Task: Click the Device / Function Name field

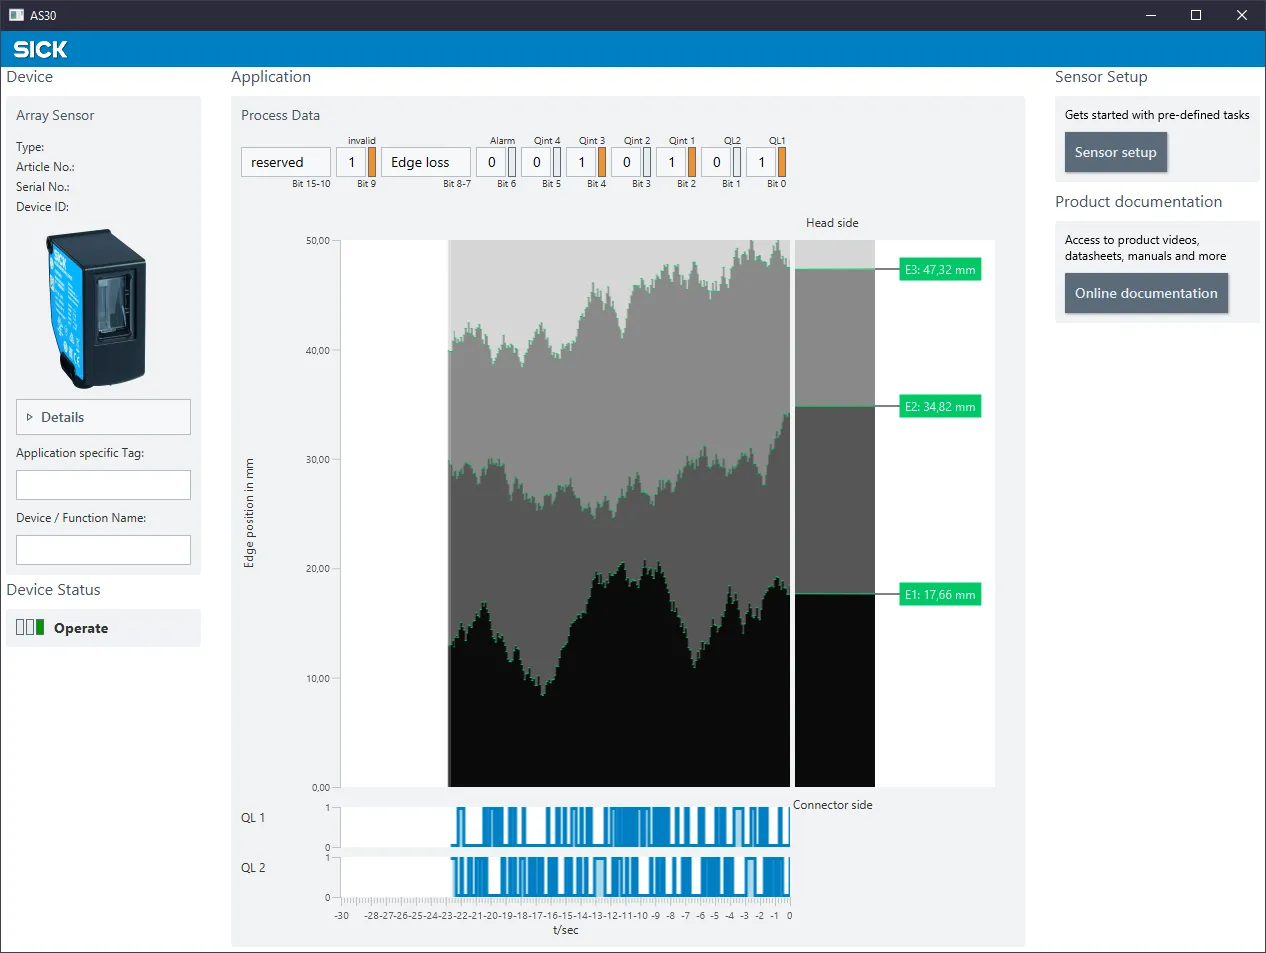Action: click(103, 550)
